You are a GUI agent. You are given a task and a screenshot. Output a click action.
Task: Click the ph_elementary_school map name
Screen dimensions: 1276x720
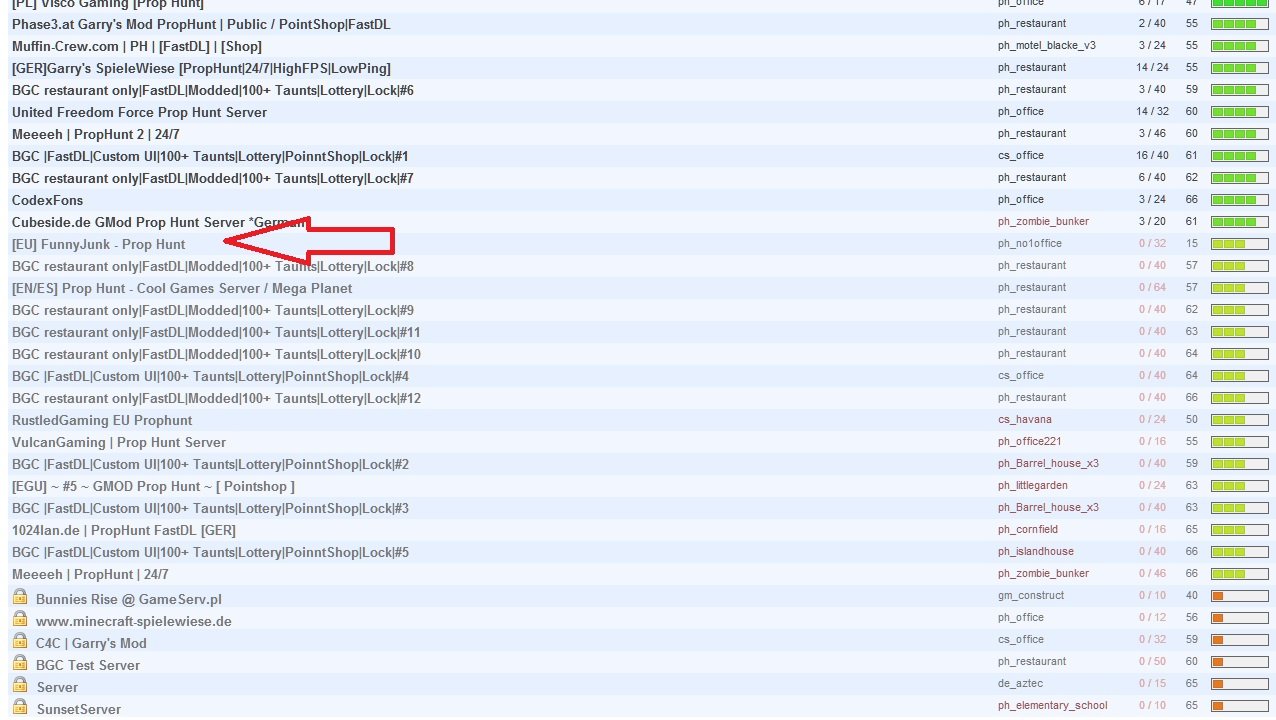pos(1052,706)
